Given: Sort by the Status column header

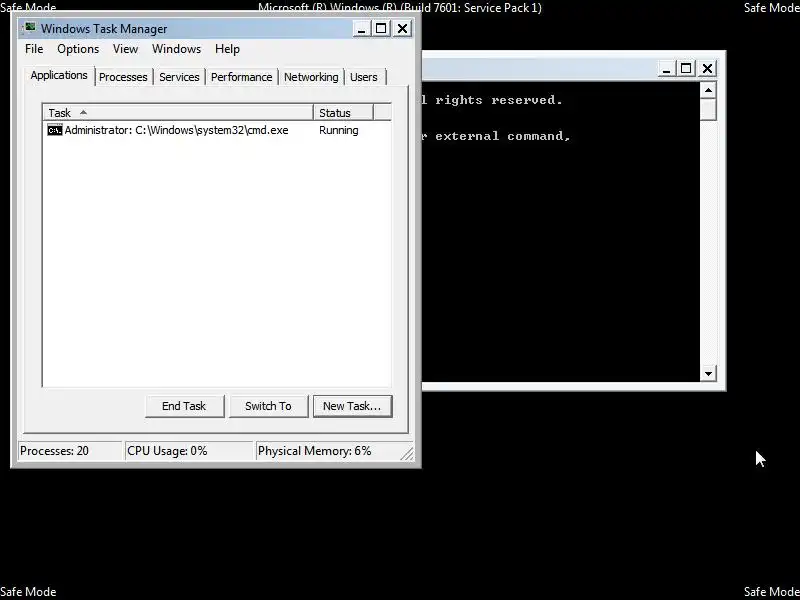Looking at the screenshot, I should point(343,113).
